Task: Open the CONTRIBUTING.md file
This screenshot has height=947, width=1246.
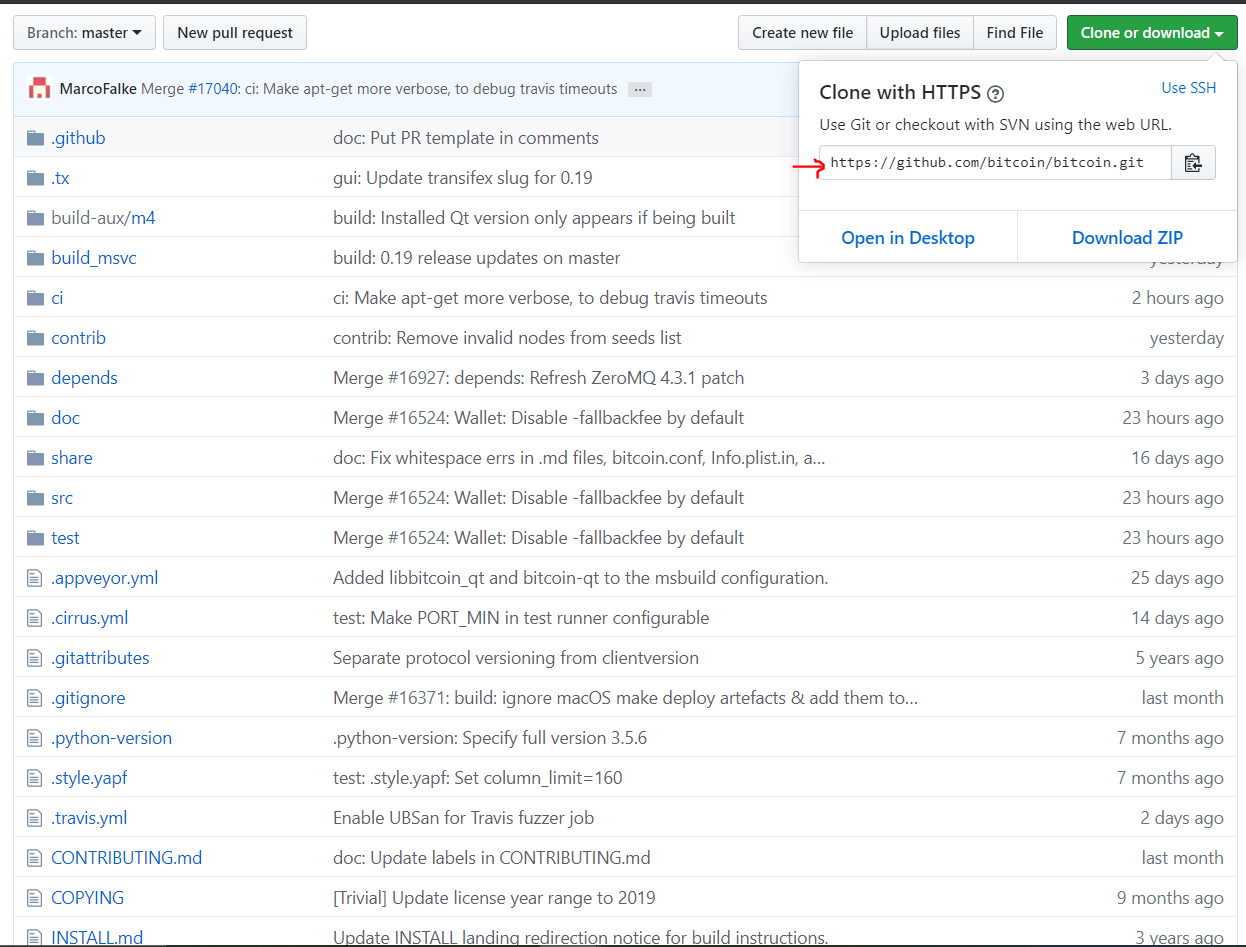Action: click(127, 858)
